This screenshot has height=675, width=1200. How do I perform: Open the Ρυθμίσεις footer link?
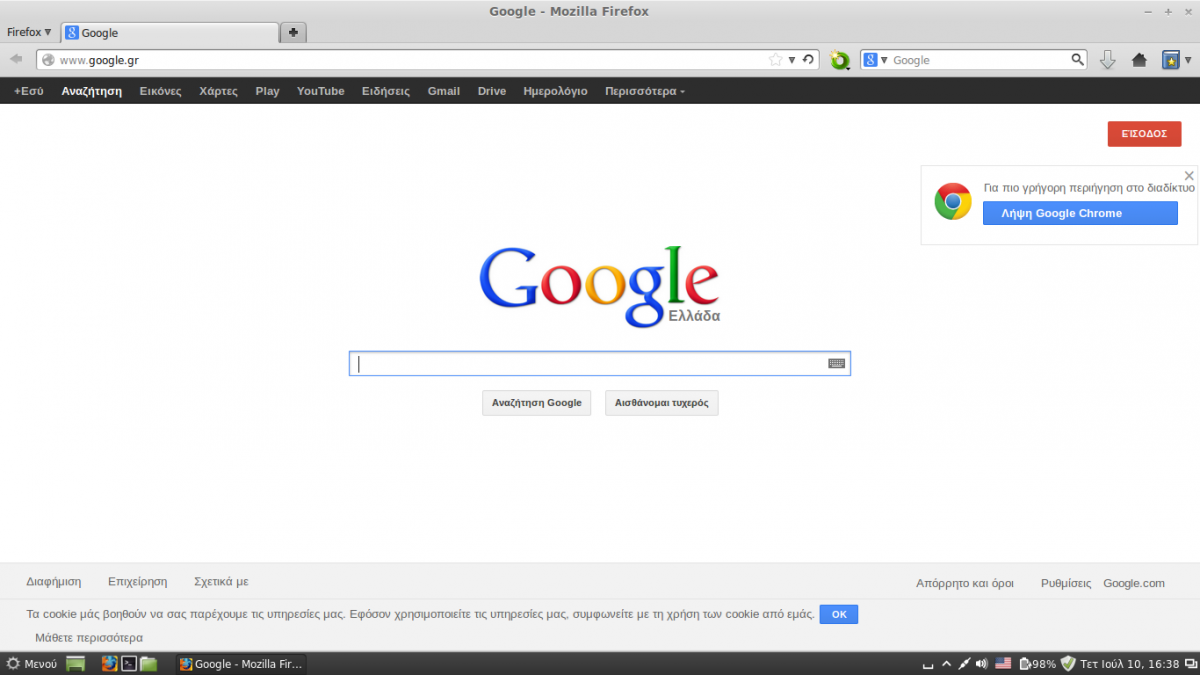coord(1066,583)
